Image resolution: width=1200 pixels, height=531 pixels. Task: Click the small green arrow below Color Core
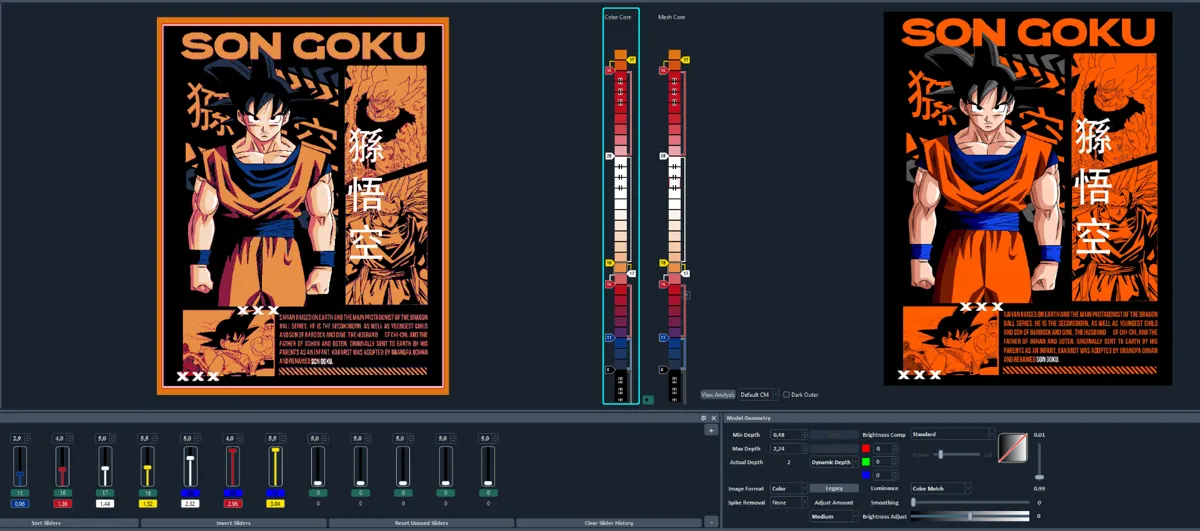[x=648, y=399]
